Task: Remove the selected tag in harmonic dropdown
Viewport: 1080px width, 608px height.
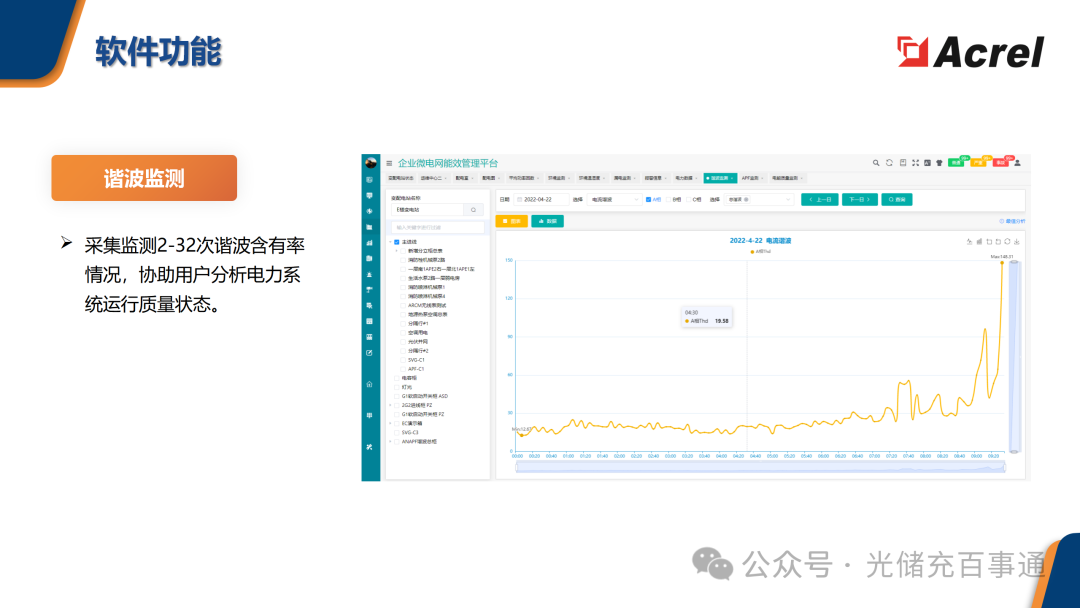Action: coord(747,200)
